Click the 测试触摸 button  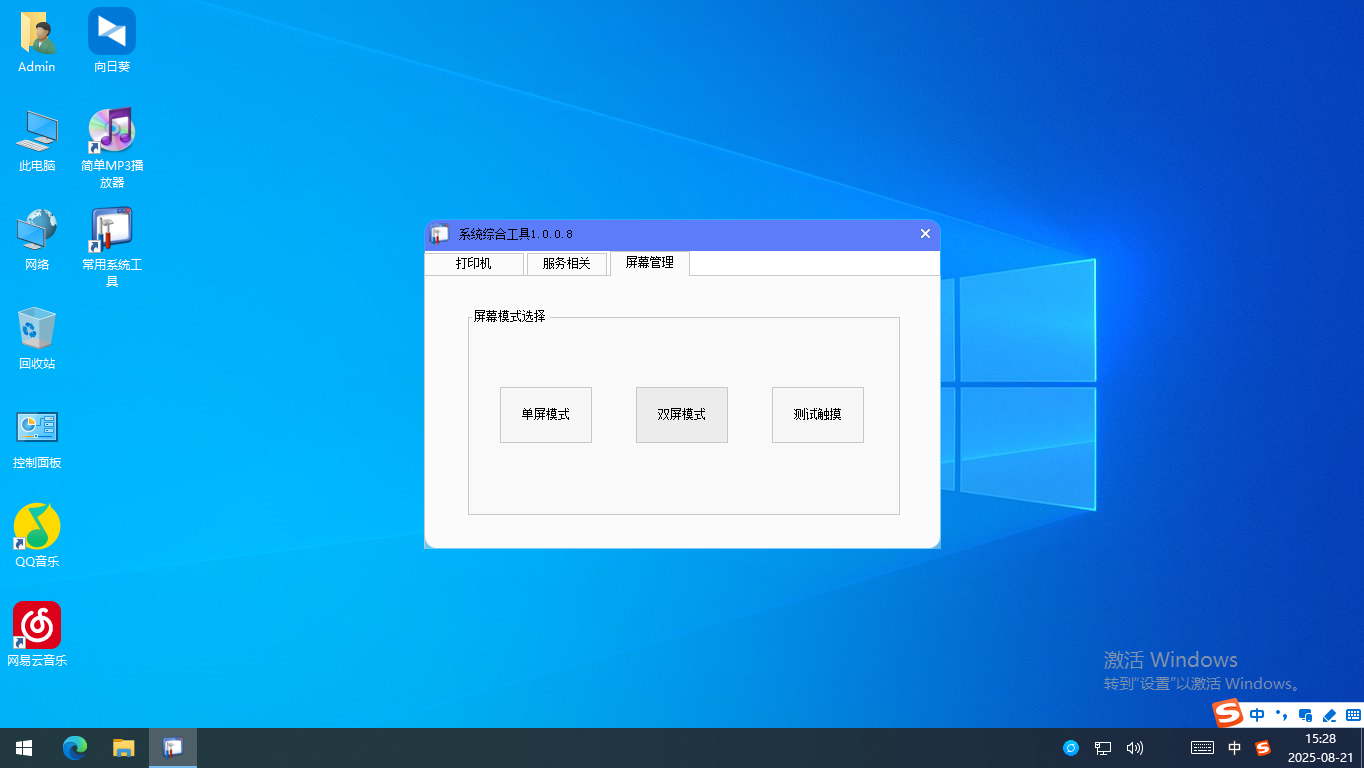(x=818, y=415)
